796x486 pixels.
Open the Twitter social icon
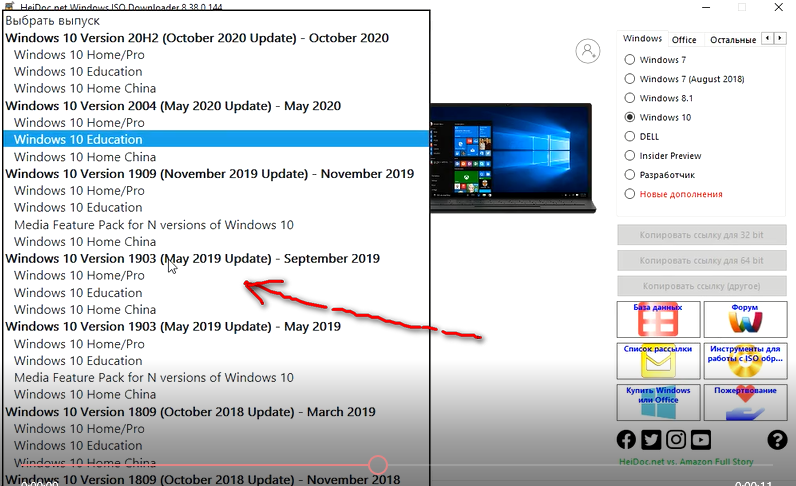(651, 440)
